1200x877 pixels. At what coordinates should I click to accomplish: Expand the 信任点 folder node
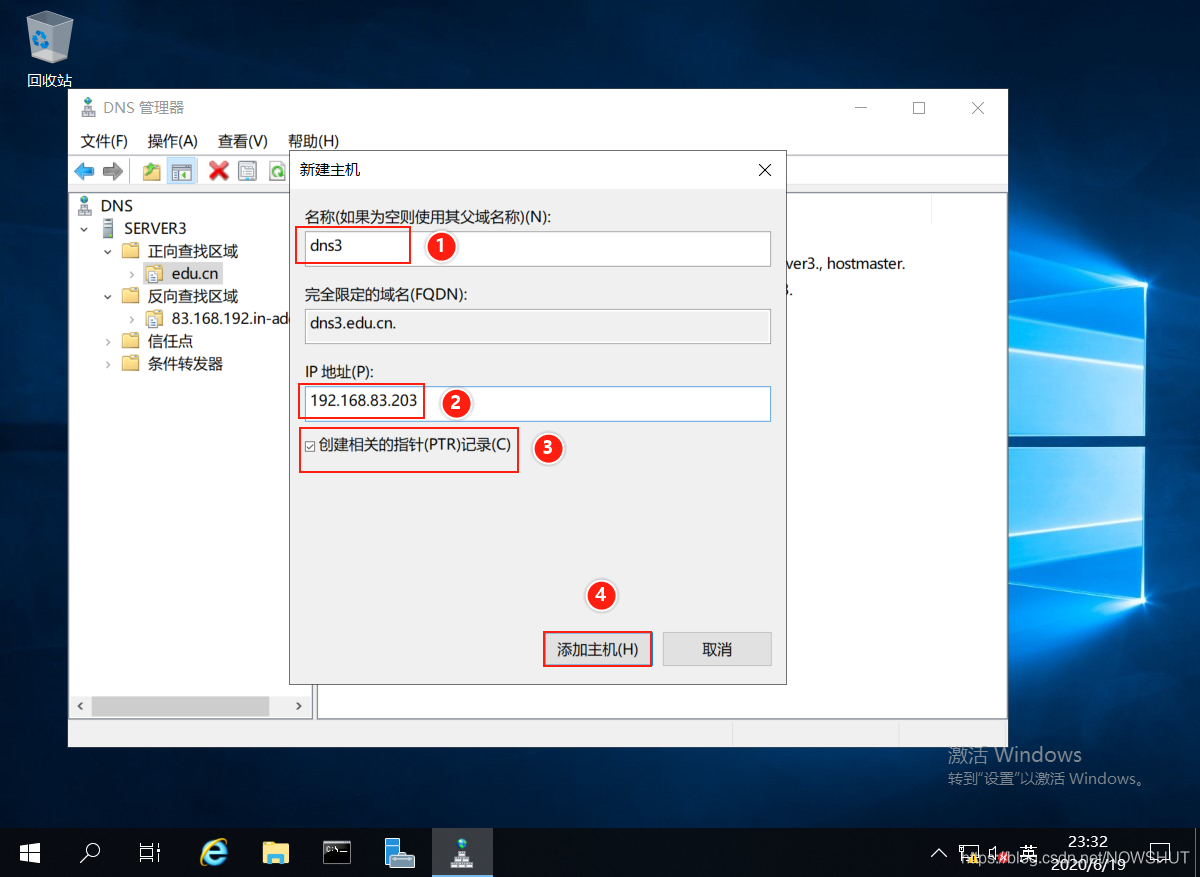(x=109, y=341)
